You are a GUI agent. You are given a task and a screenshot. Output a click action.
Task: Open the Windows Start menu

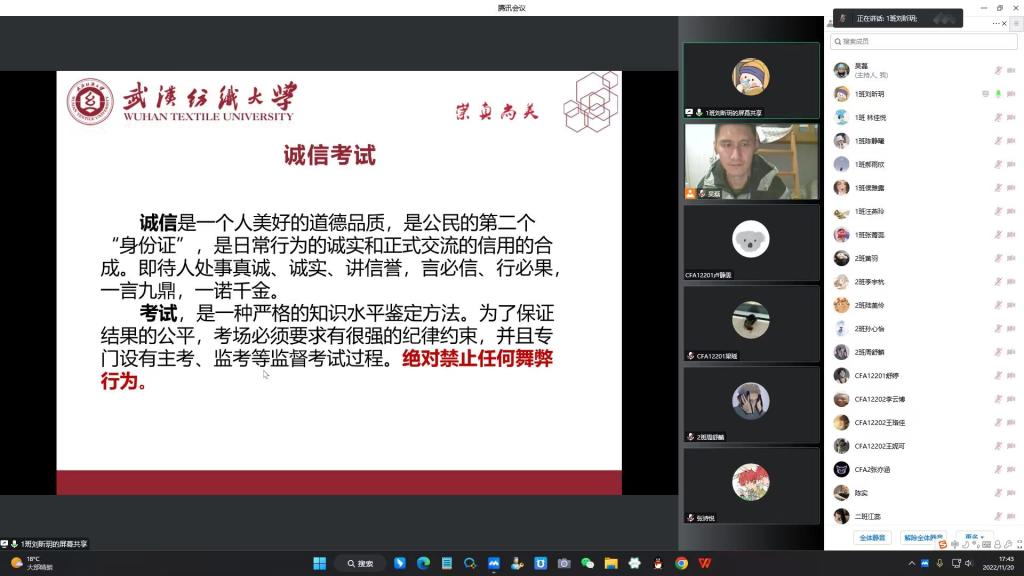click(x=321, y=563)
